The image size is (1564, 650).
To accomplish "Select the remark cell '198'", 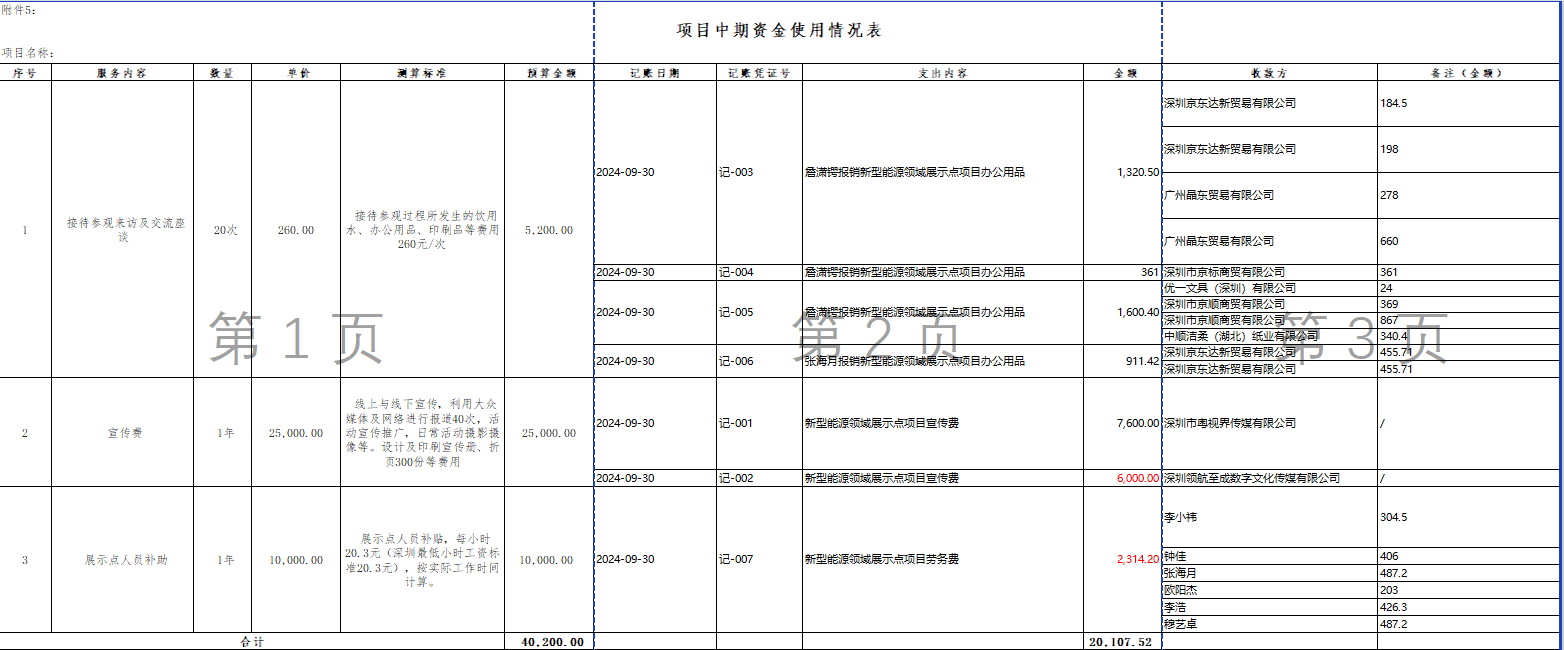I will pos(1467,149).
